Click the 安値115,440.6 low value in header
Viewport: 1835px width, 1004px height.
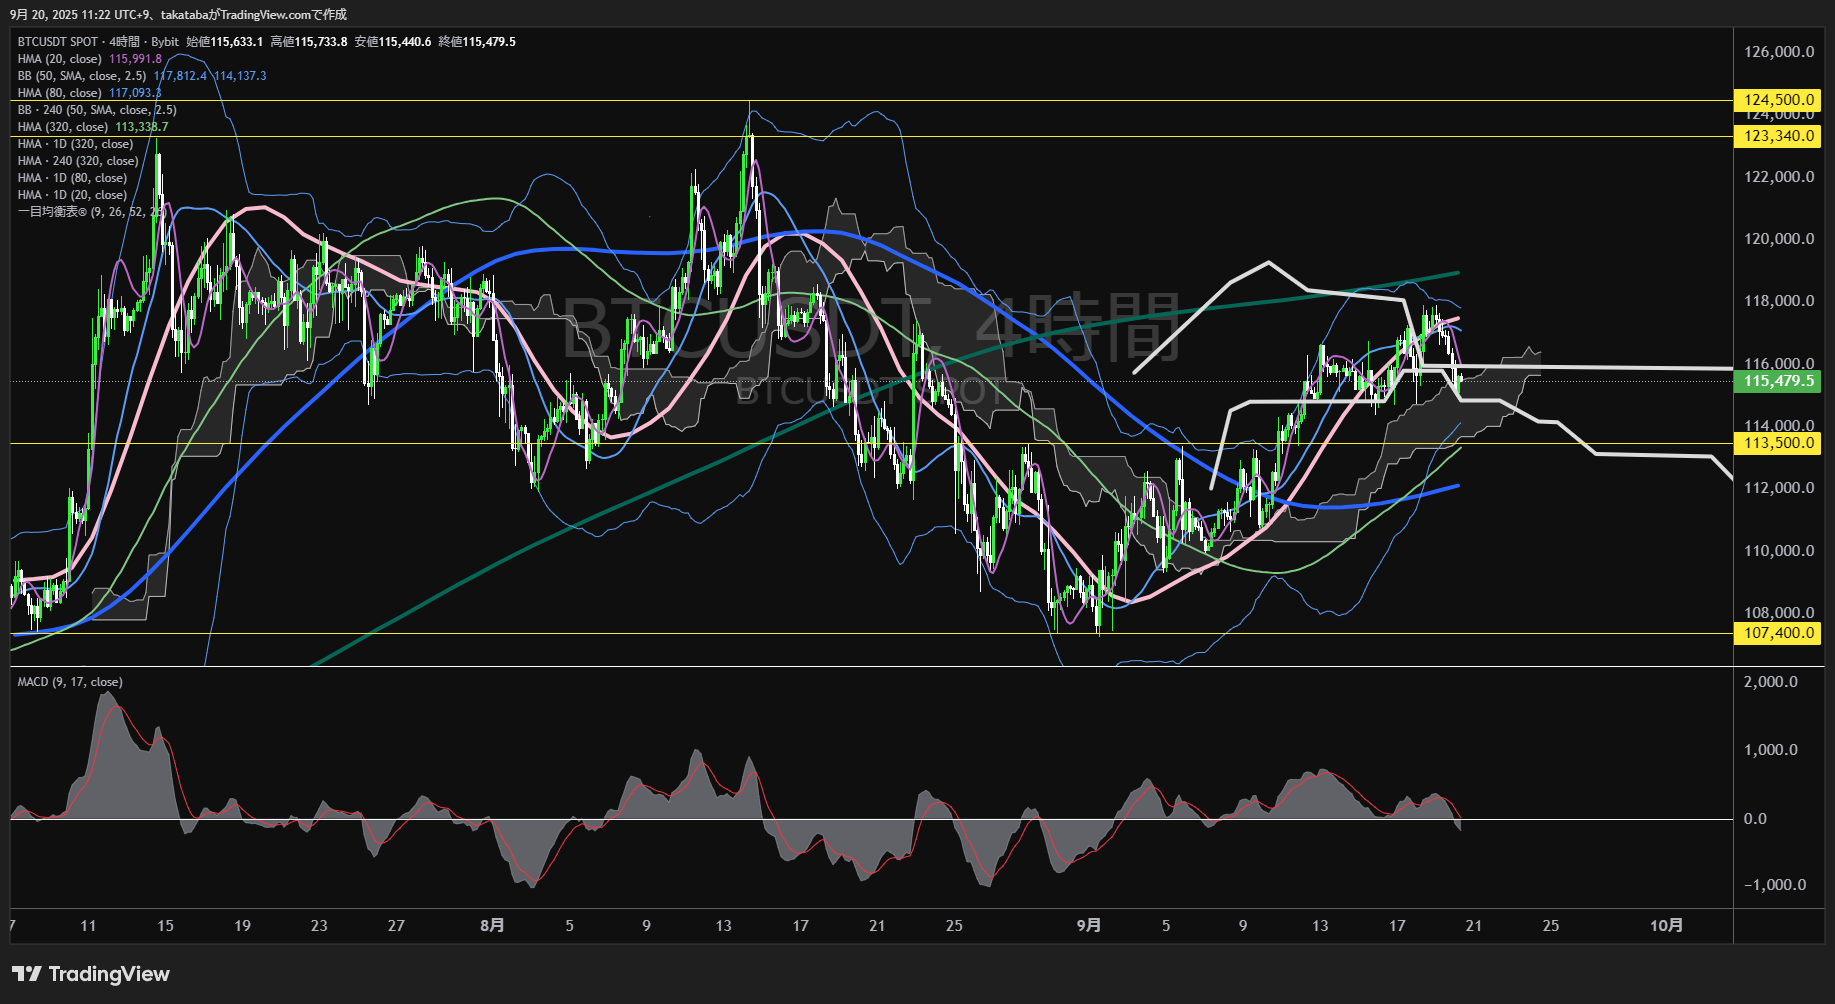(x=393, y=42)
